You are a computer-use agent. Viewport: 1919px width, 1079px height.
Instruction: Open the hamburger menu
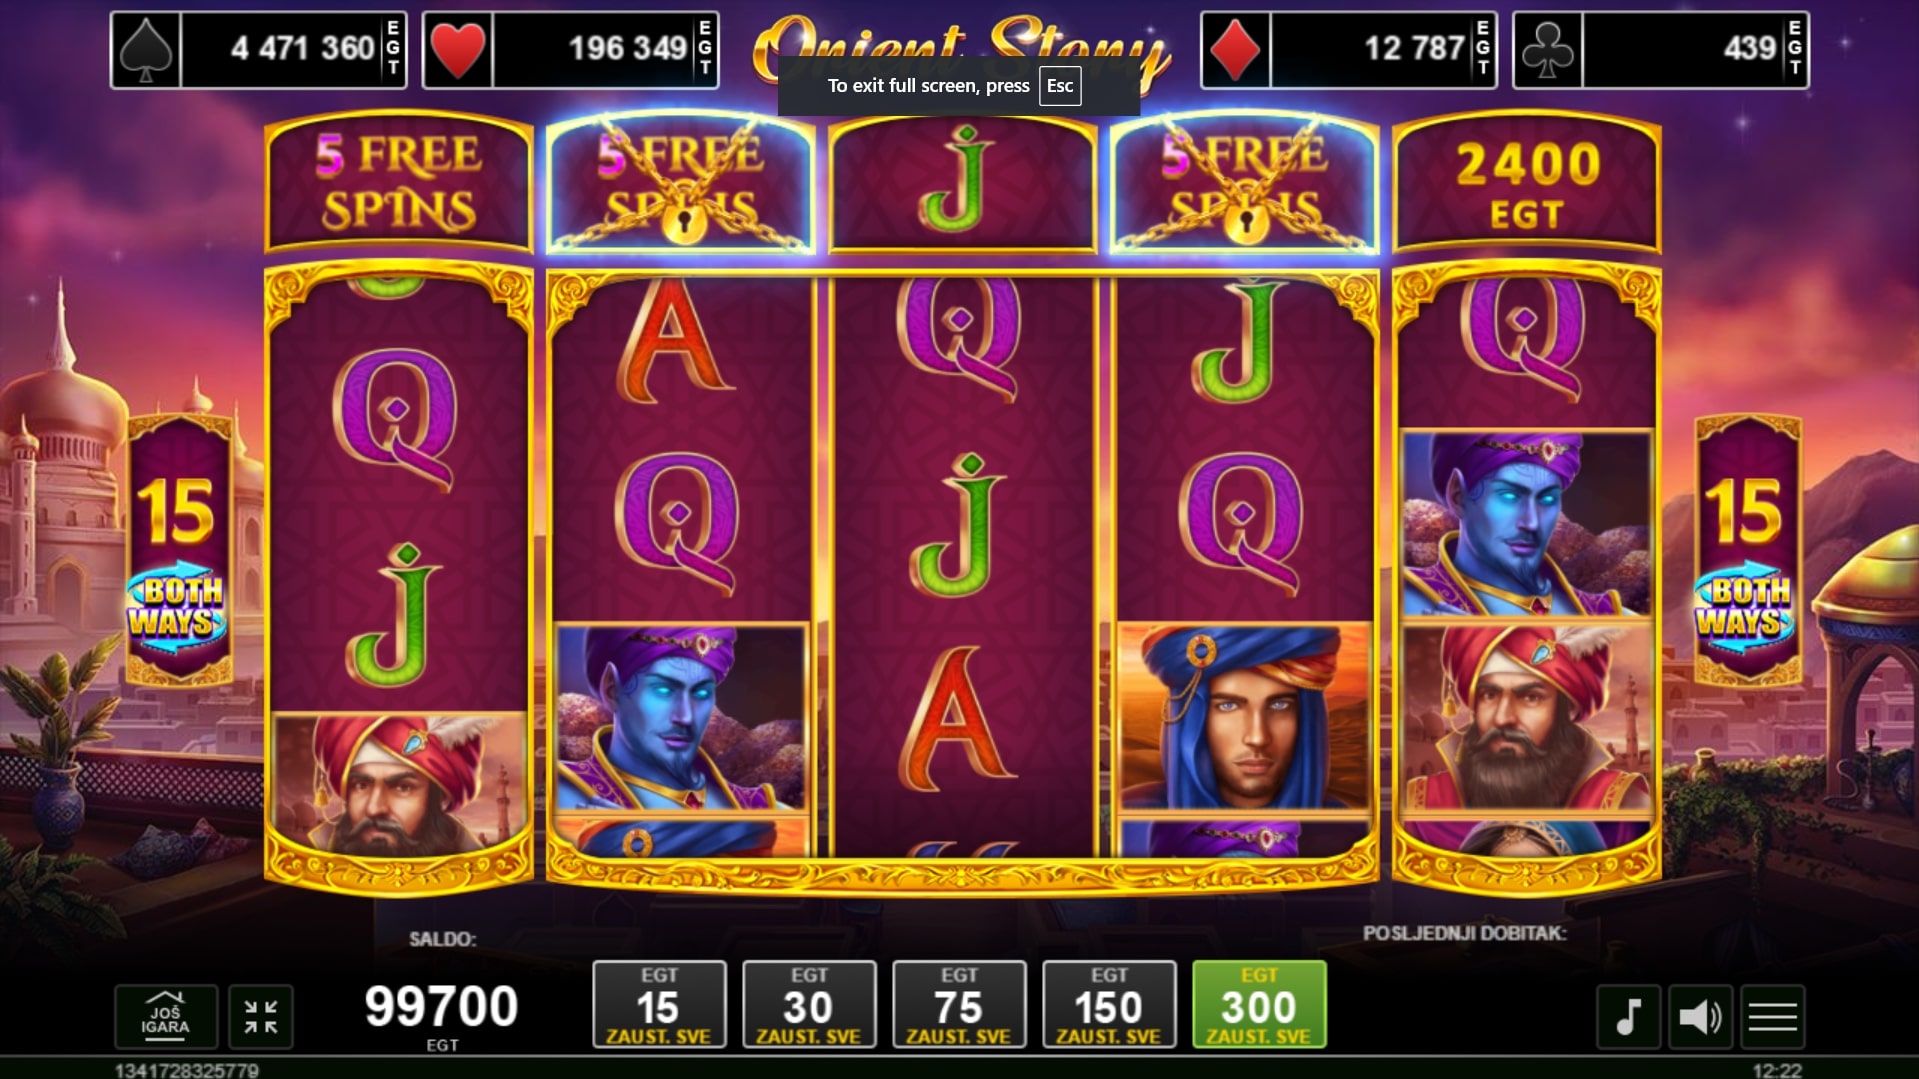tap(1772, 1017)
